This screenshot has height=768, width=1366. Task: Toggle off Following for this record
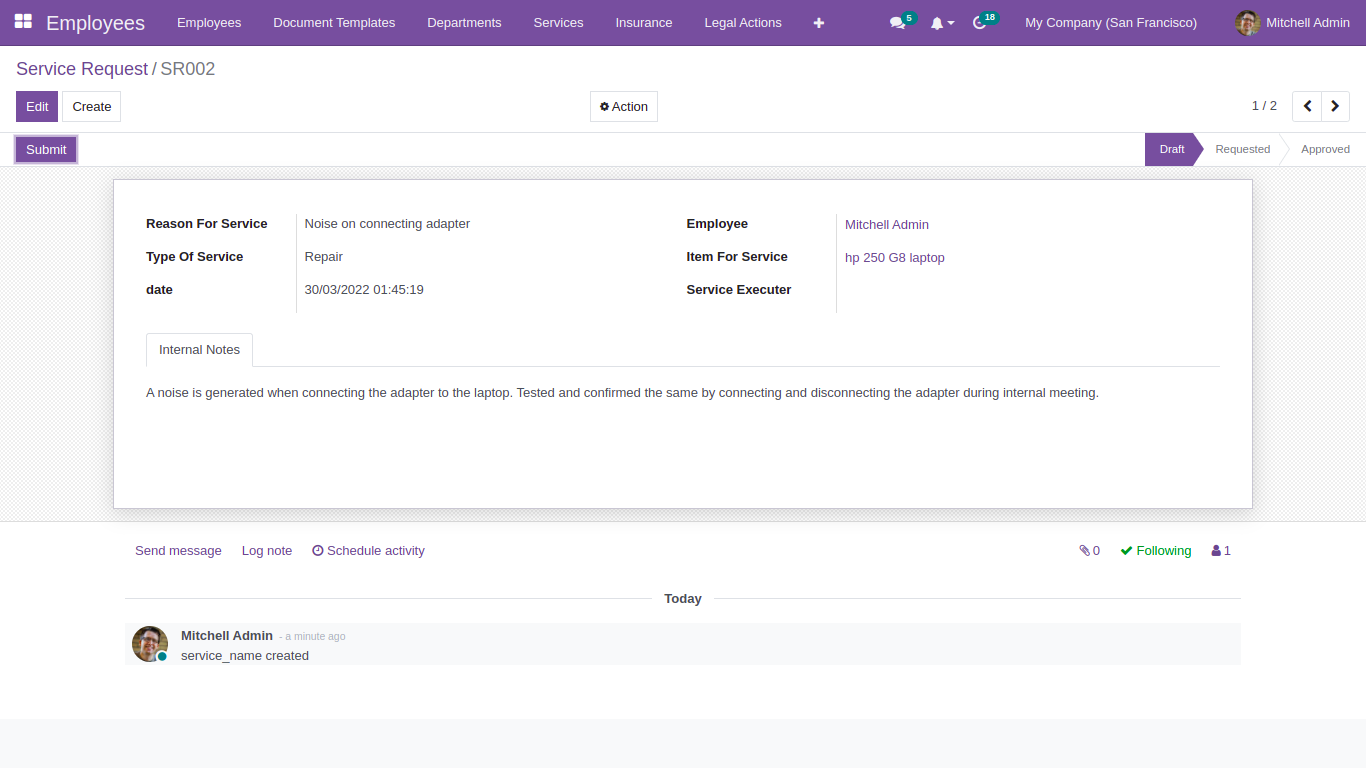(1155, 550)
